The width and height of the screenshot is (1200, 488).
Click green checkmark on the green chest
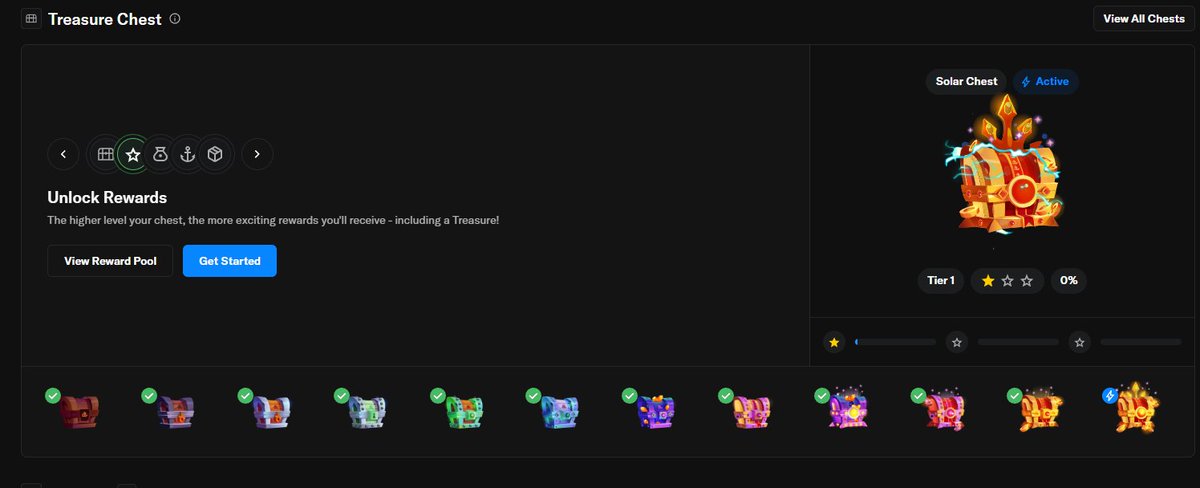tap(437, 396)
